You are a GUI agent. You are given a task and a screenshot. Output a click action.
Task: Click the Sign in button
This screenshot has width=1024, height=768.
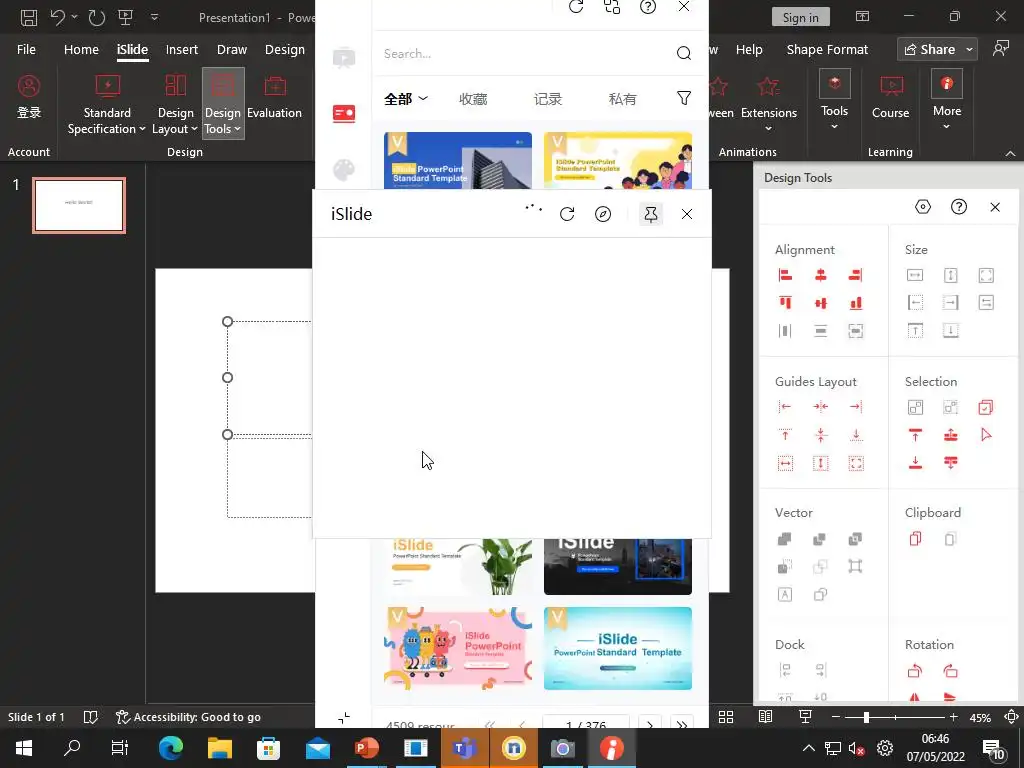tap(801, 18)
